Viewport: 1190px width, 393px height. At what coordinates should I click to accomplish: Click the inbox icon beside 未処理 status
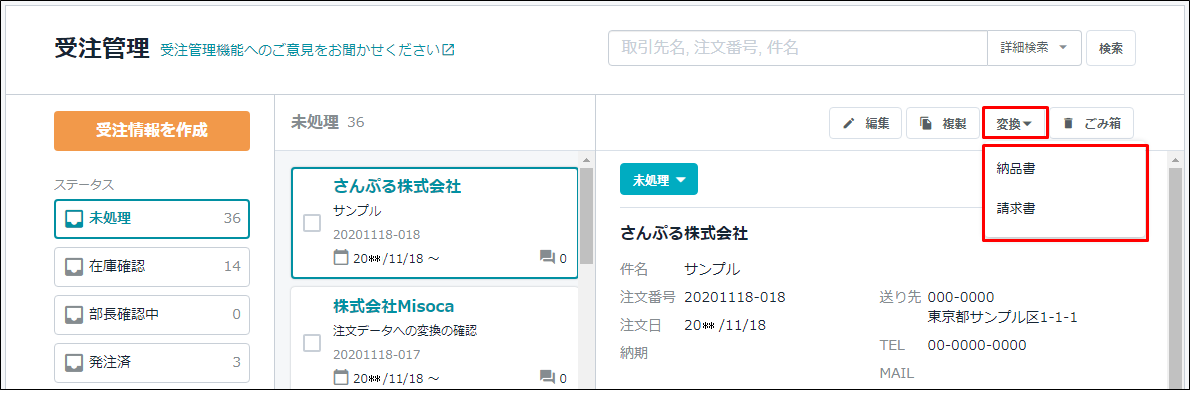click(x=74, y=219)
